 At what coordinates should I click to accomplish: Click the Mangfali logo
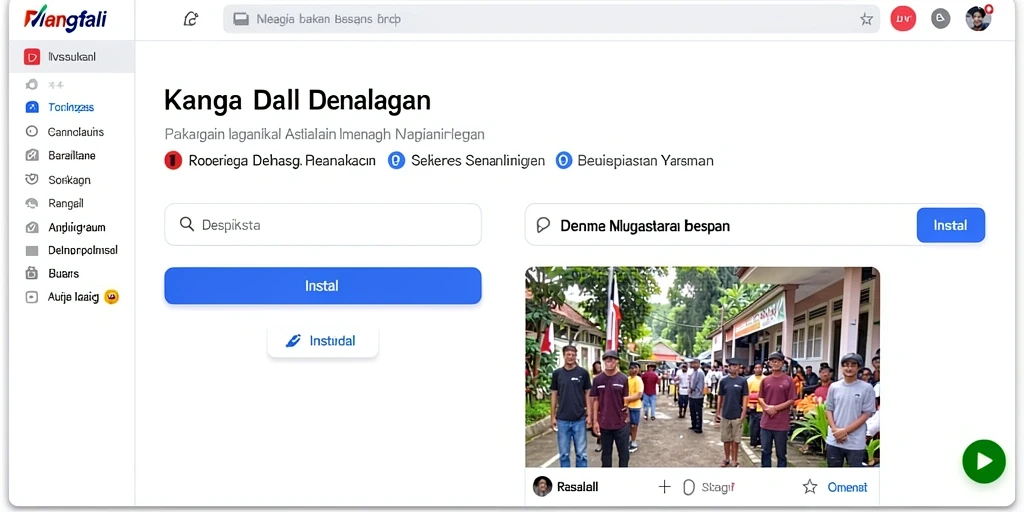[x=65, y=19]
